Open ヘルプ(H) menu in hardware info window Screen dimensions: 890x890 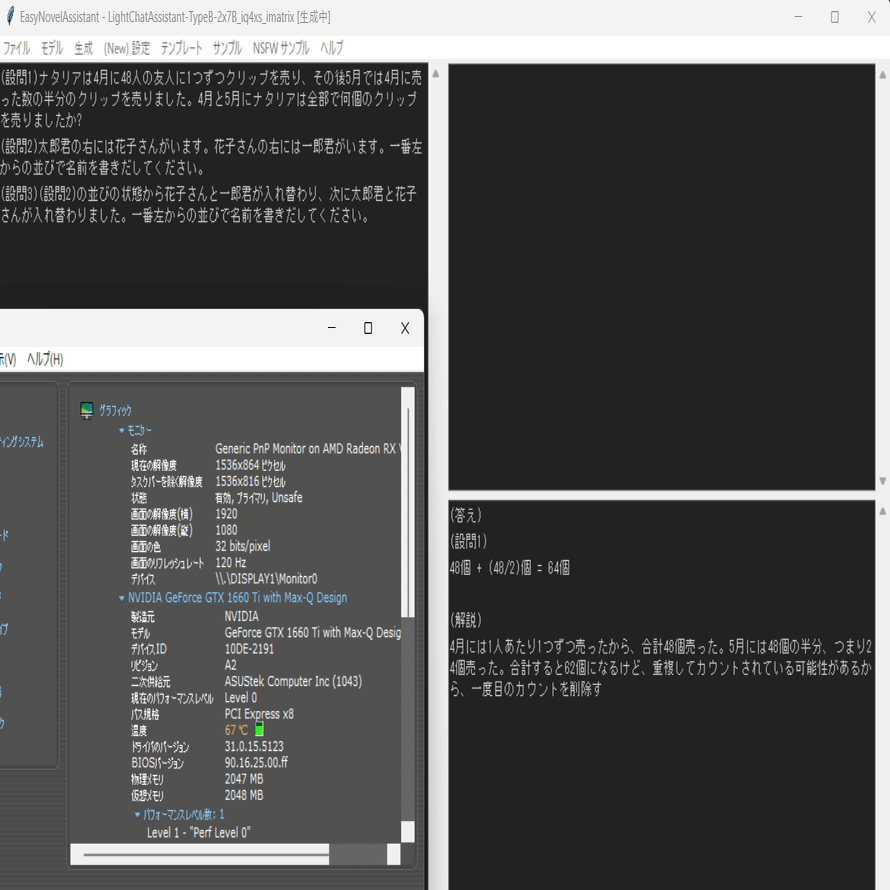pyautogui.click(x=45, y=359)
